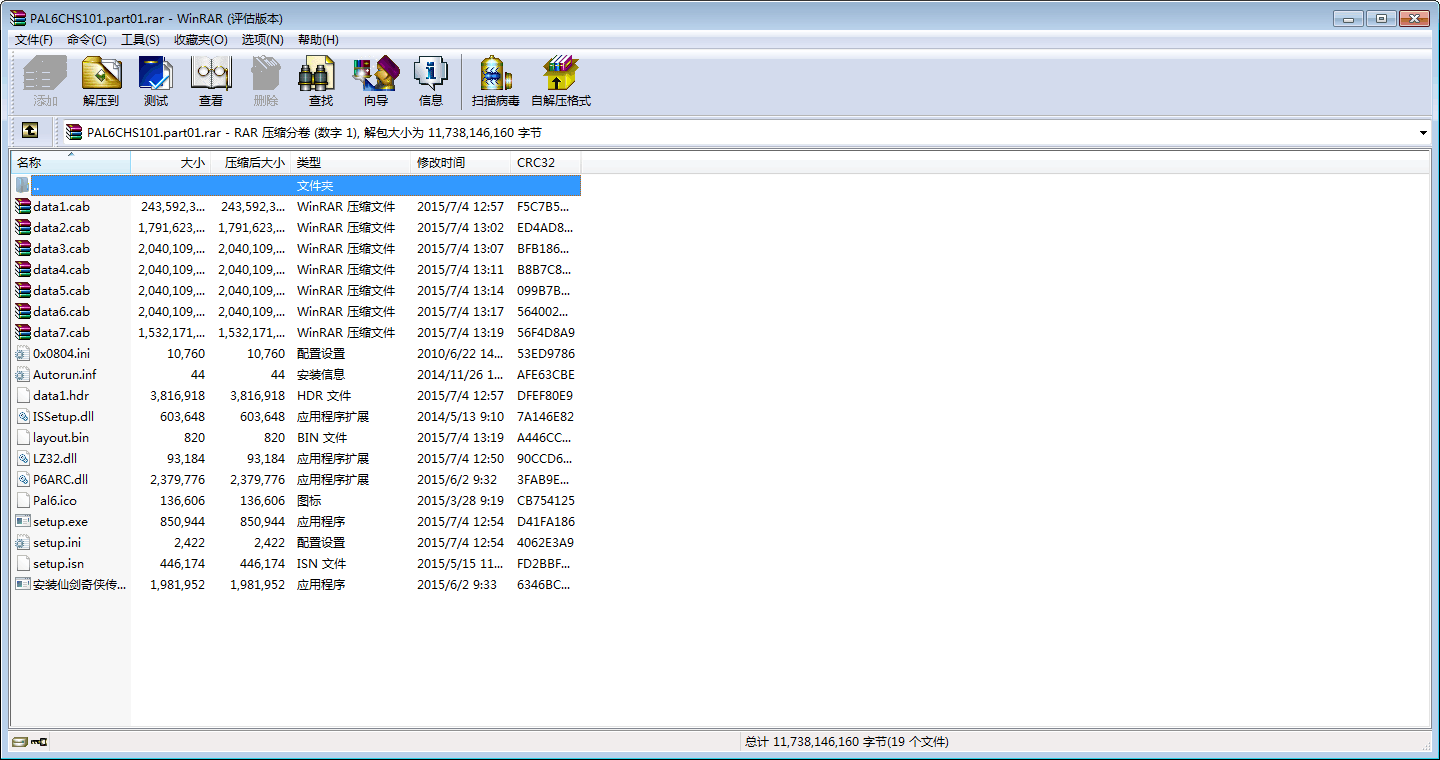Open the 帮助(H) menu
Viewport: 1440px width, 760px height.
coord(318,40)
